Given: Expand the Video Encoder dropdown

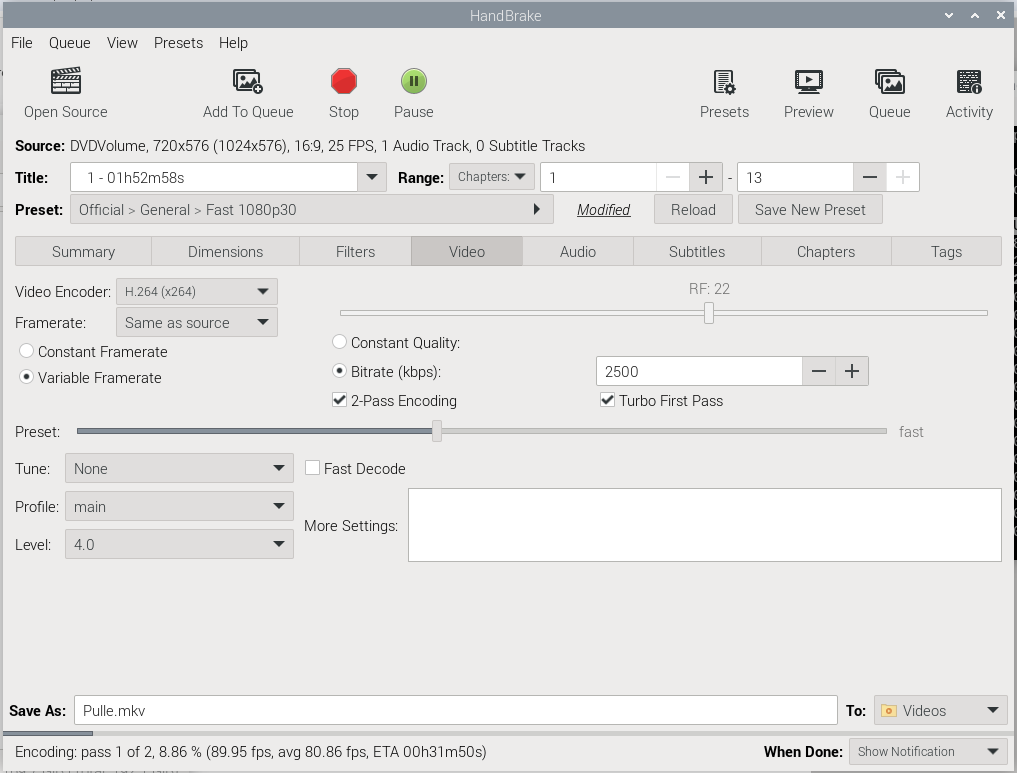Looking at the screenshot, I should pos(196,292).
